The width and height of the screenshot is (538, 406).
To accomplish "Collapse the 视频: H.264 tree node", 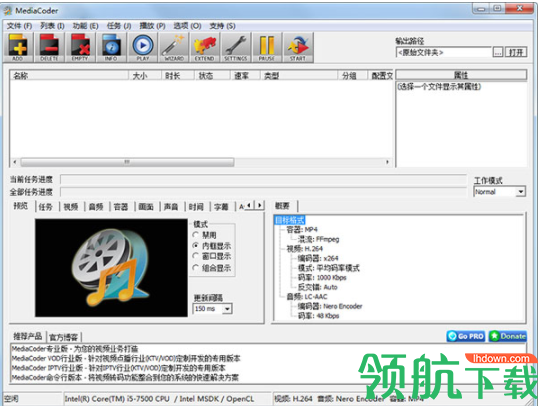I will (304, 249).
